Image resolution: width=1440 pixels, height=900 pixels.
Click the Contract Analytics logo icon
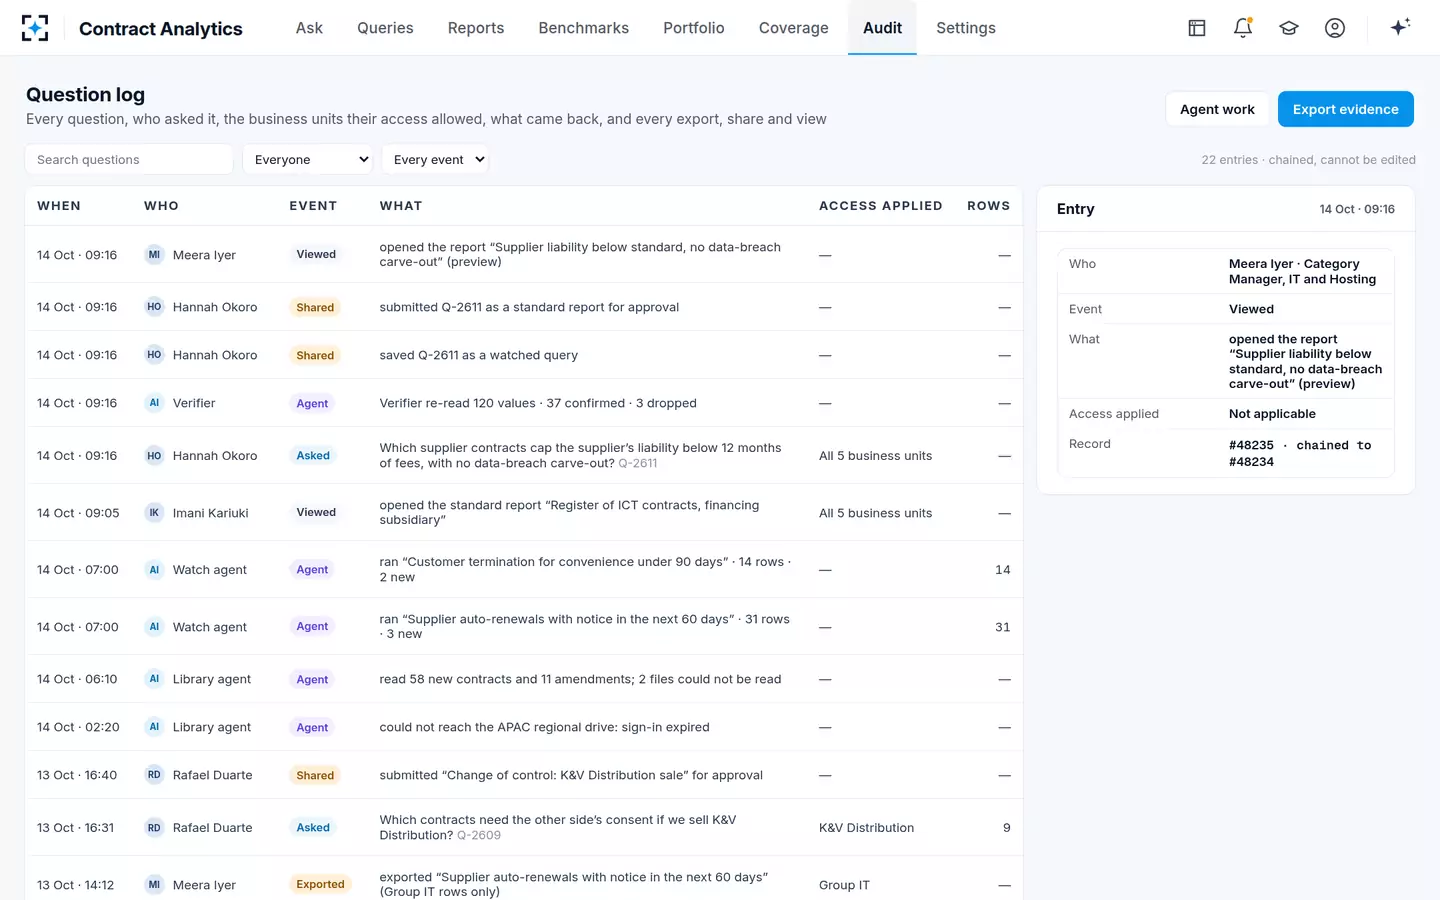35,28
